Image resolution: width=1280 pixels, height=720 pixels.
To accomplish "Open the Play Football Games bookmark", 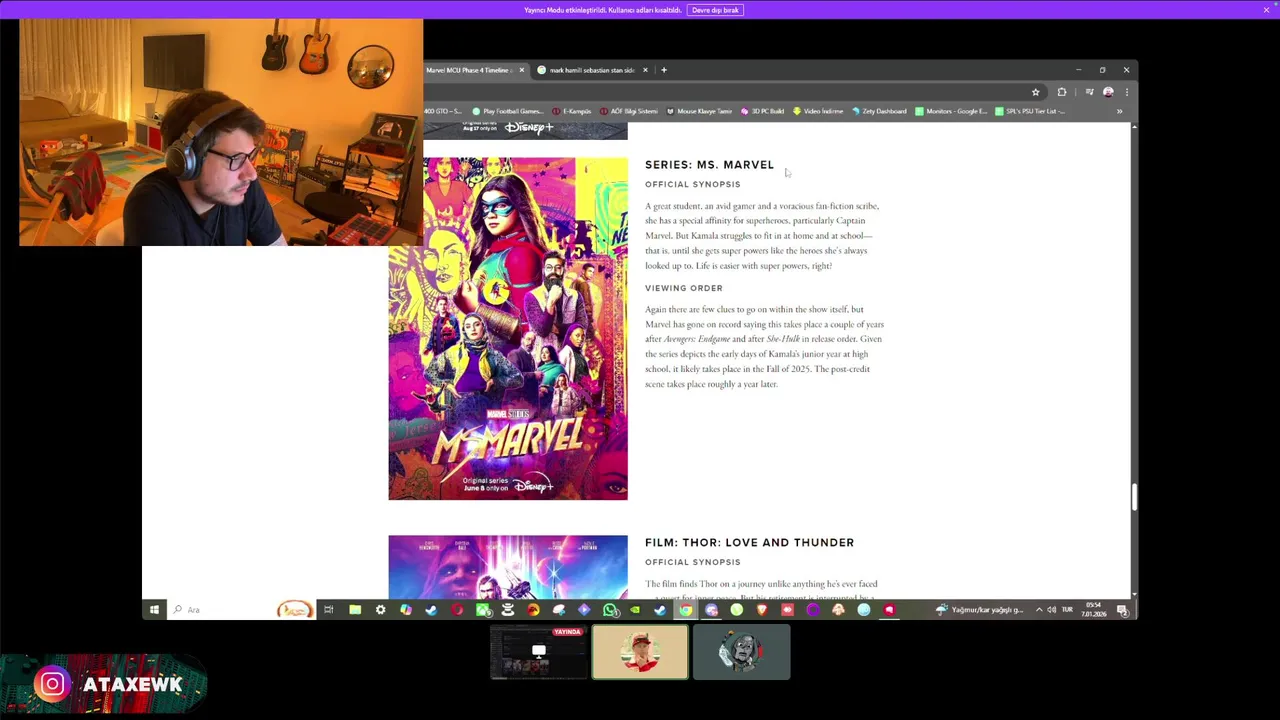I will click(507, 111).
